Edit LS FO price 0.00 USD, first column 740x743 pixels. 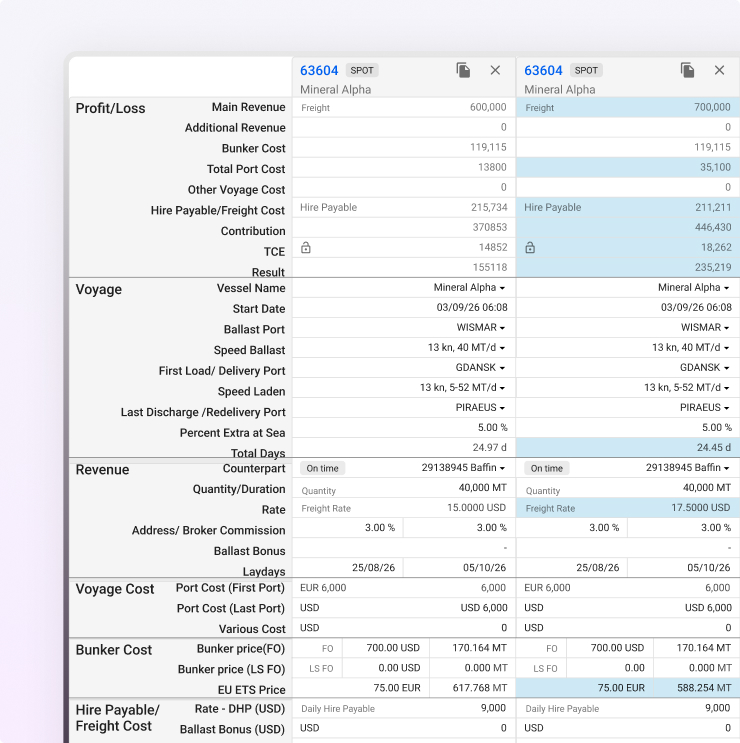386,668
